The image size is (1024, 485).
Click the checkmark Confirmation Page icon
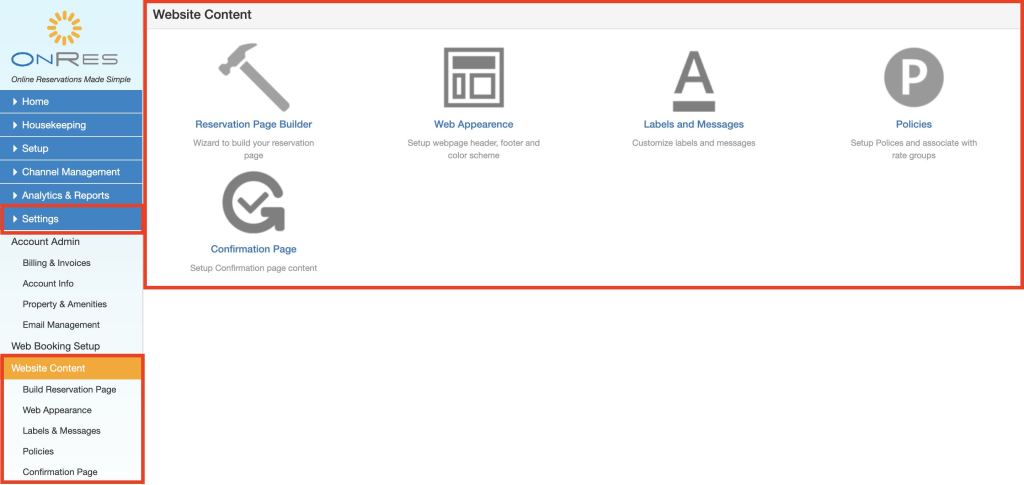253,202
